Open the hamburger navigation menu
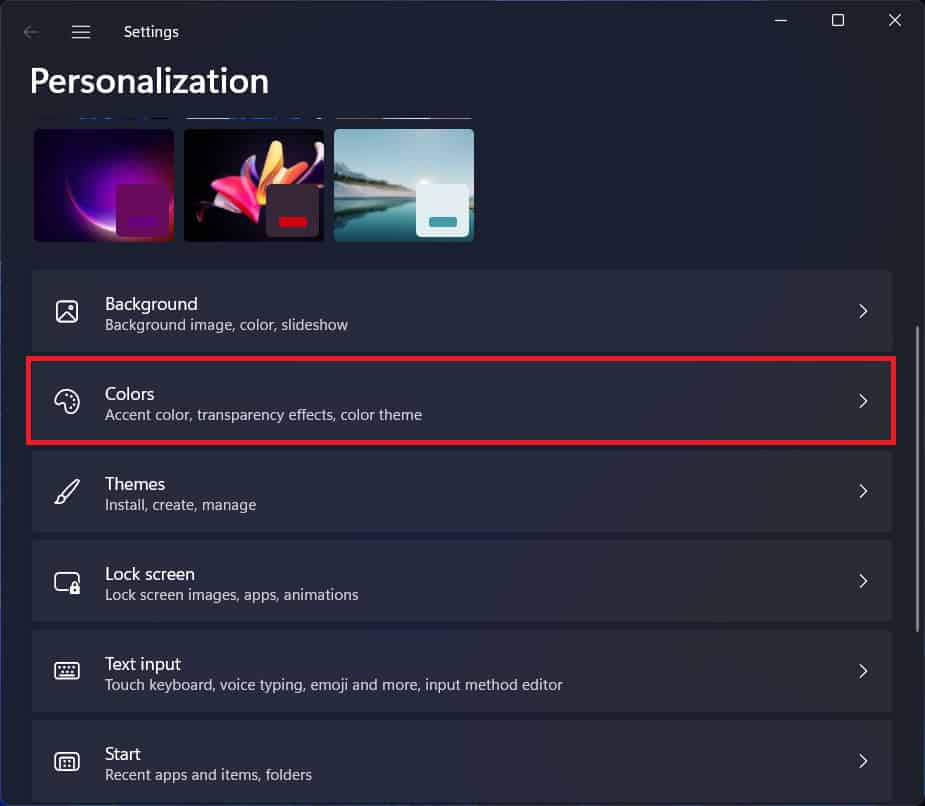Image resolution: width=925 pixels, height=806 pixels. tap(81, 32)
